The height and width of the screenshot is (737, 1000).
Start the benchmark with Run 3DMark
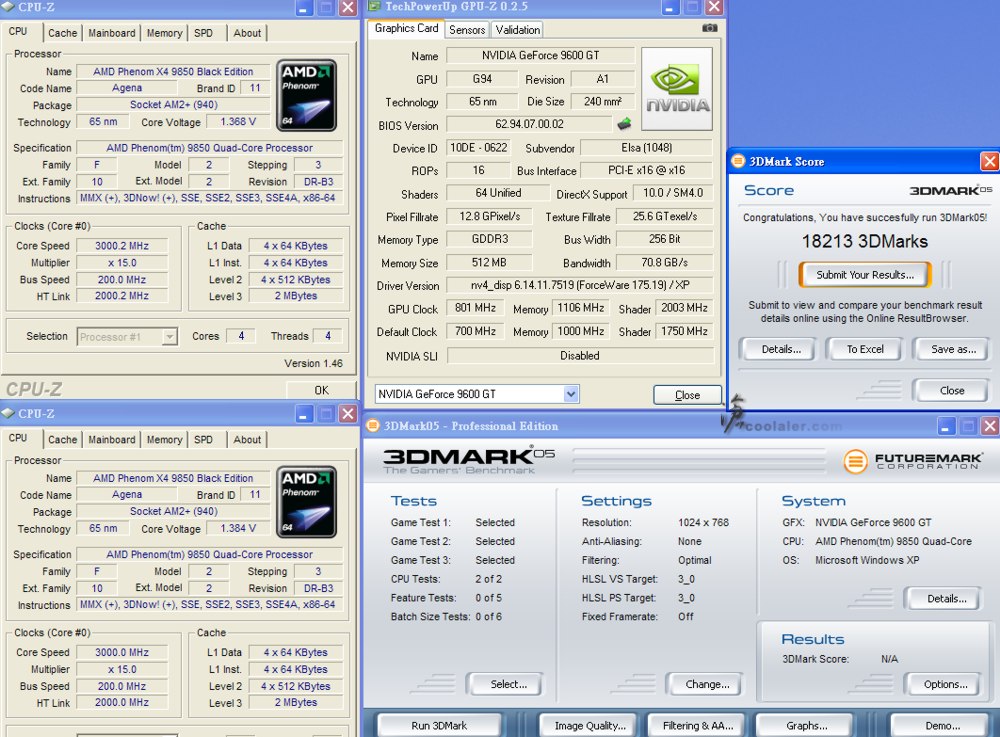(x=439, y=726)
